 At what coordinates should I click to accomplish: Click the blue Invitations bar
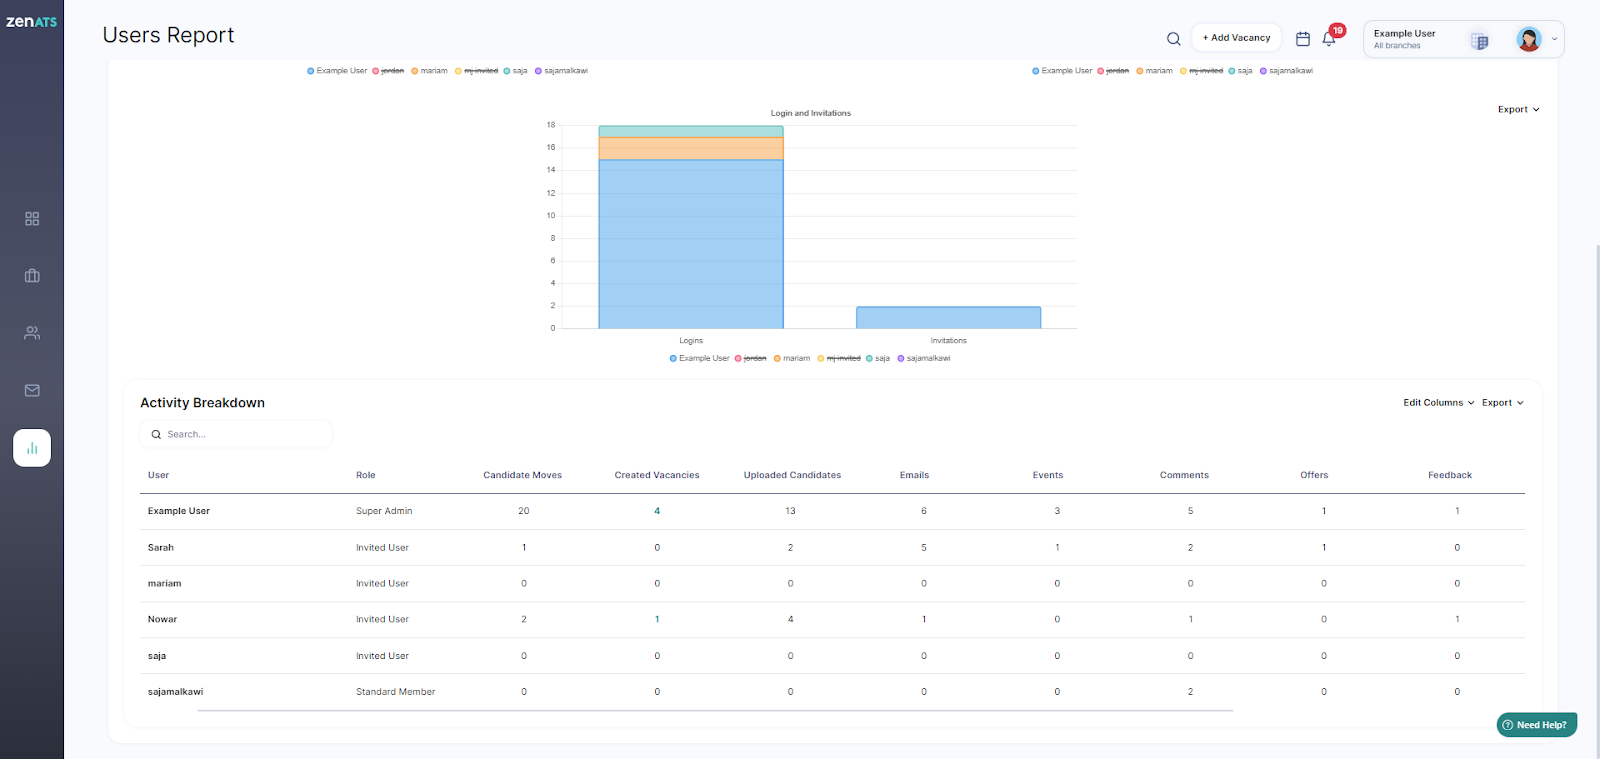948,317
